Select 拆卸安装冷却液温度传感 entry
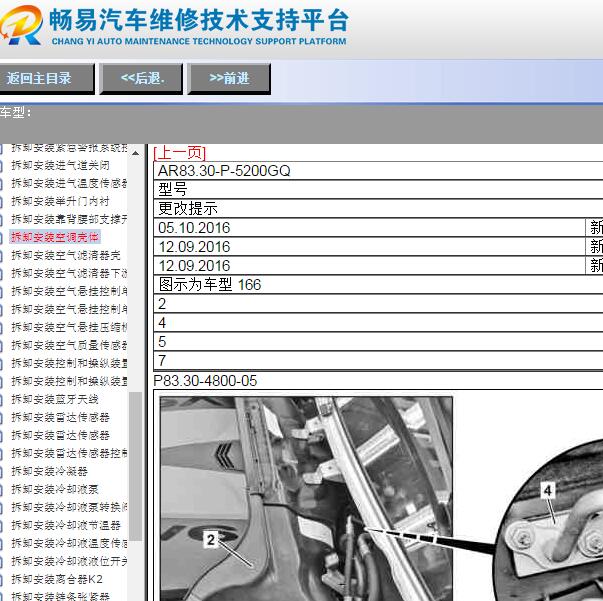 click(69, 543)
